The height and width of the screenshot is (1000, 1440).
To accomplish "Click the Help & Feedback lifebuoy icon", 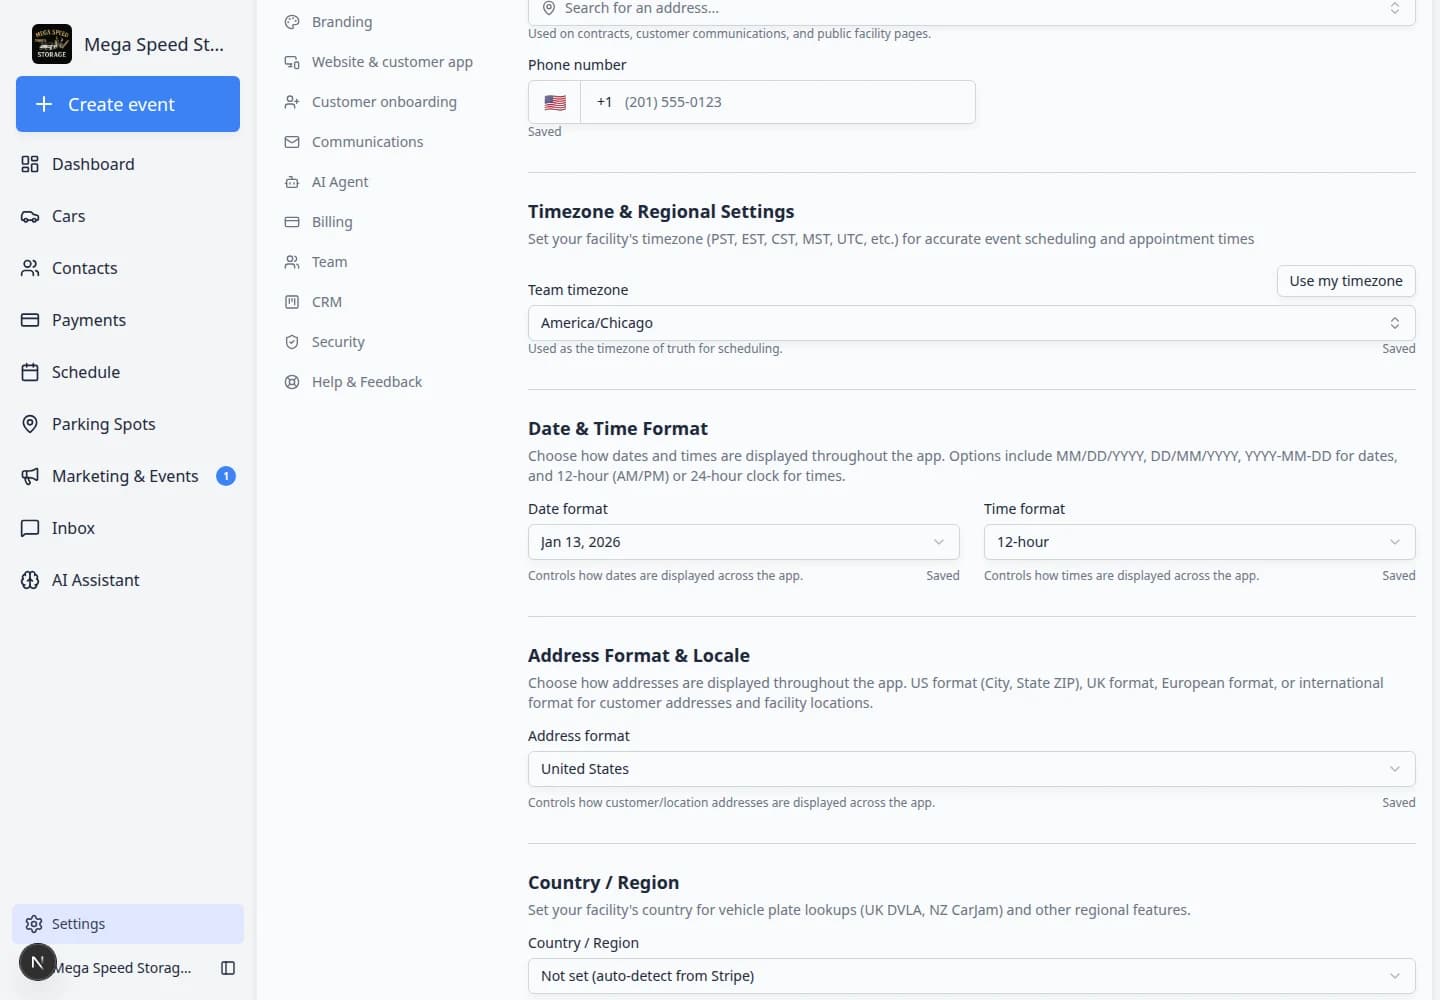I will tap(292, 382).
